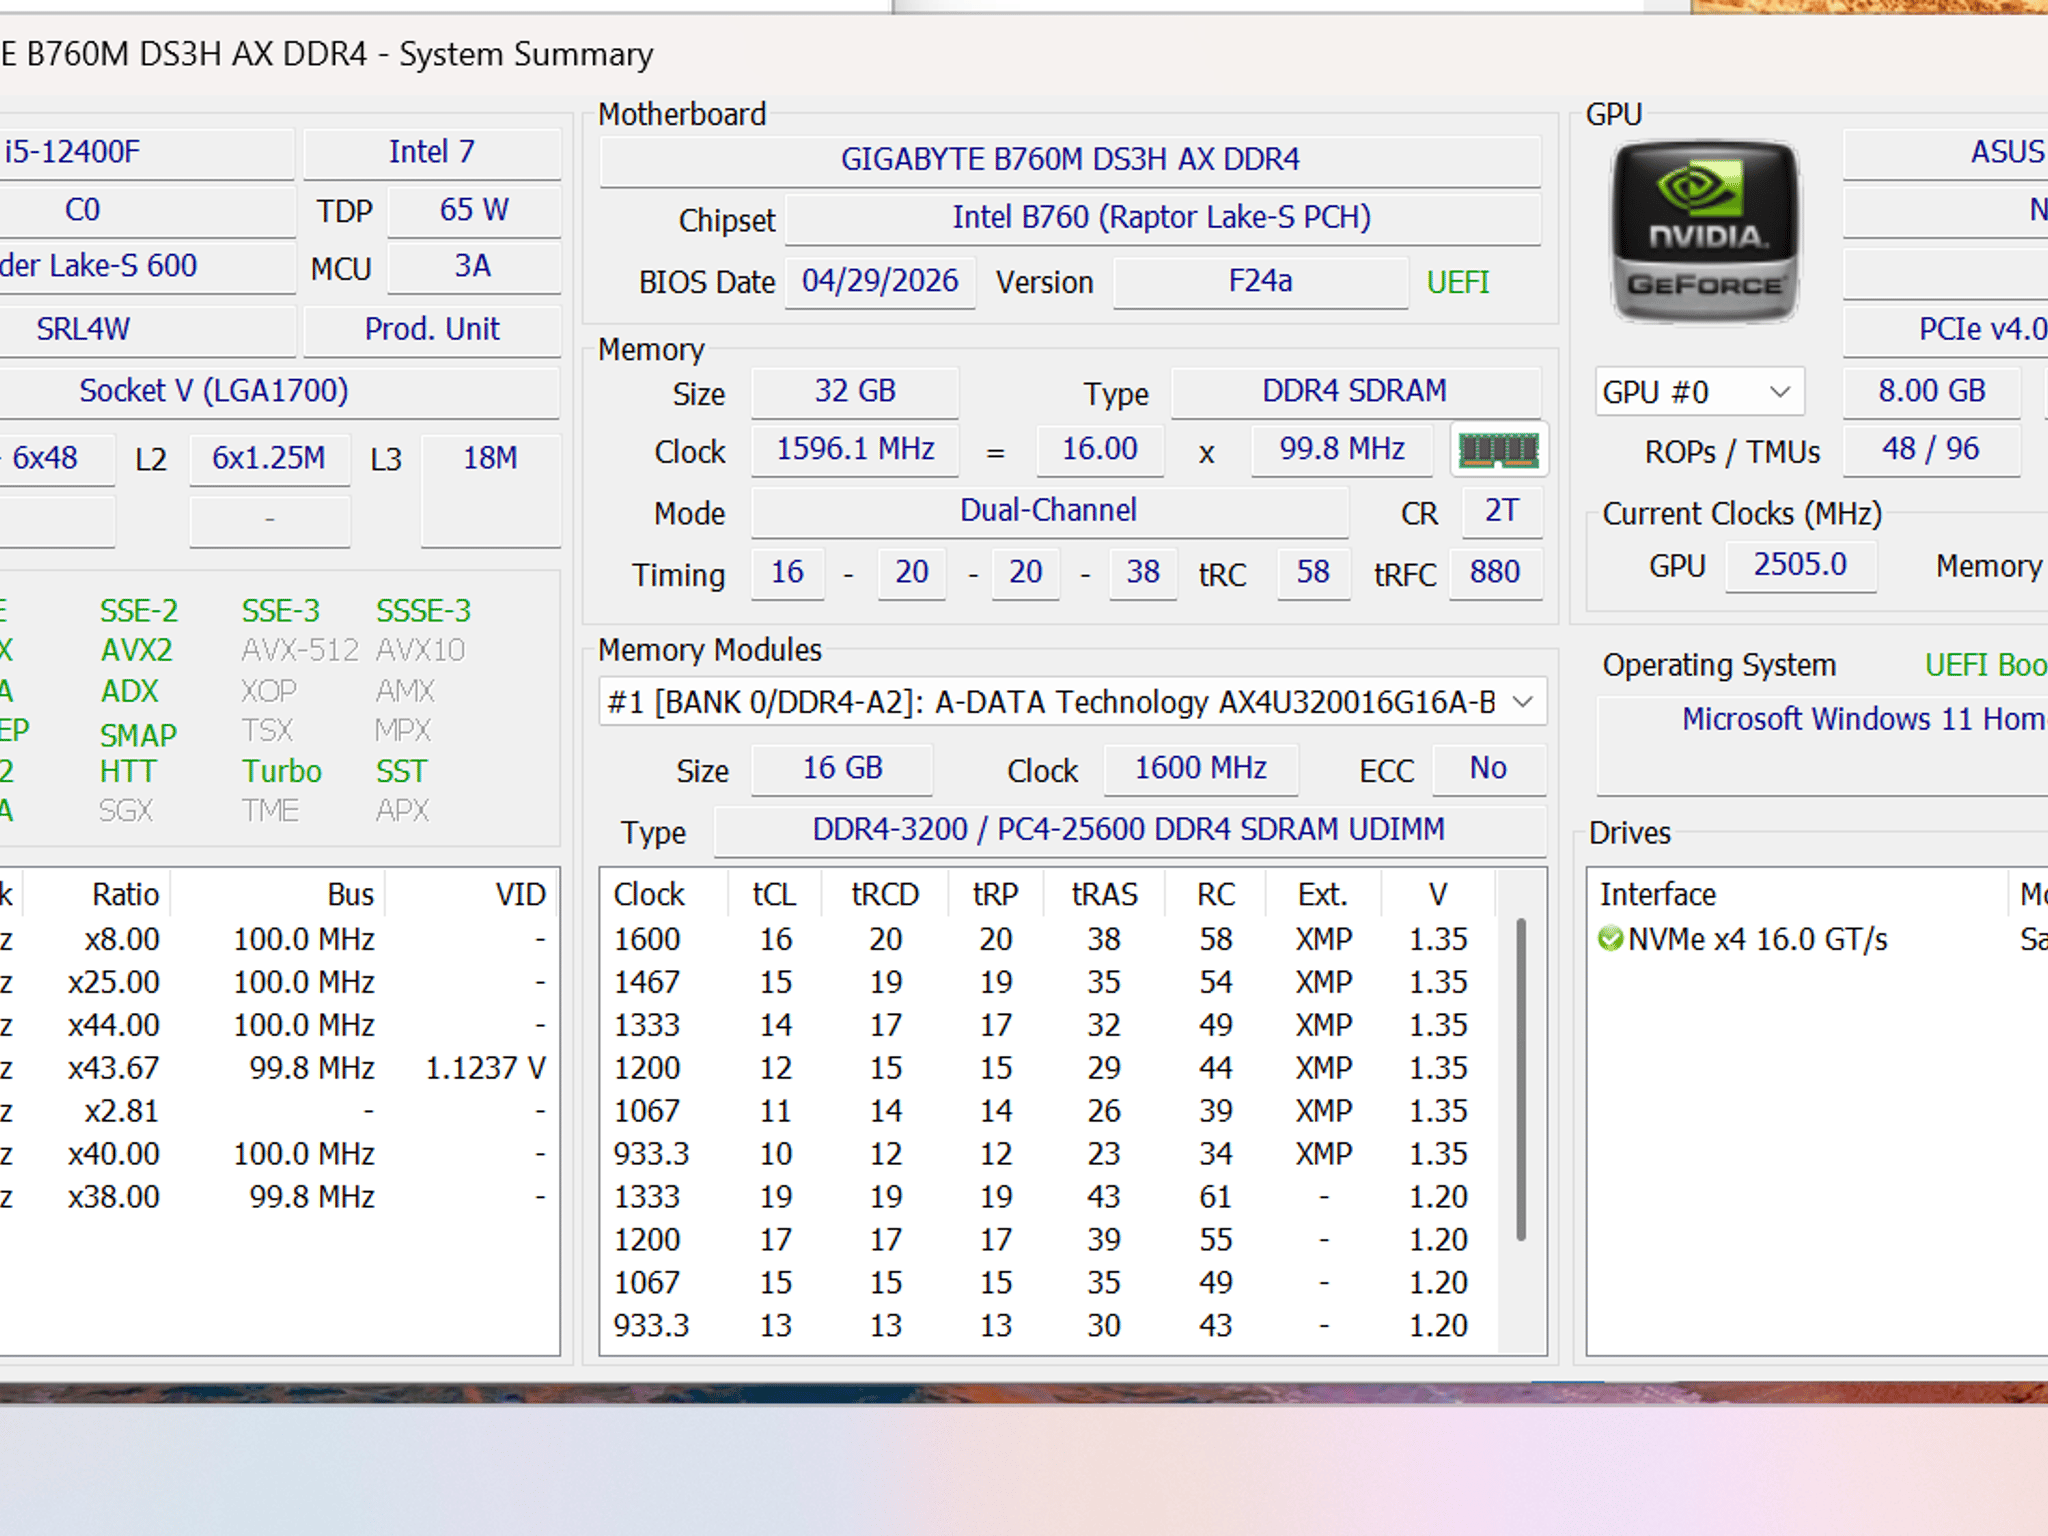
Task: Click the L2 cache 6x1.25M value
Action: tap(269, 458)
